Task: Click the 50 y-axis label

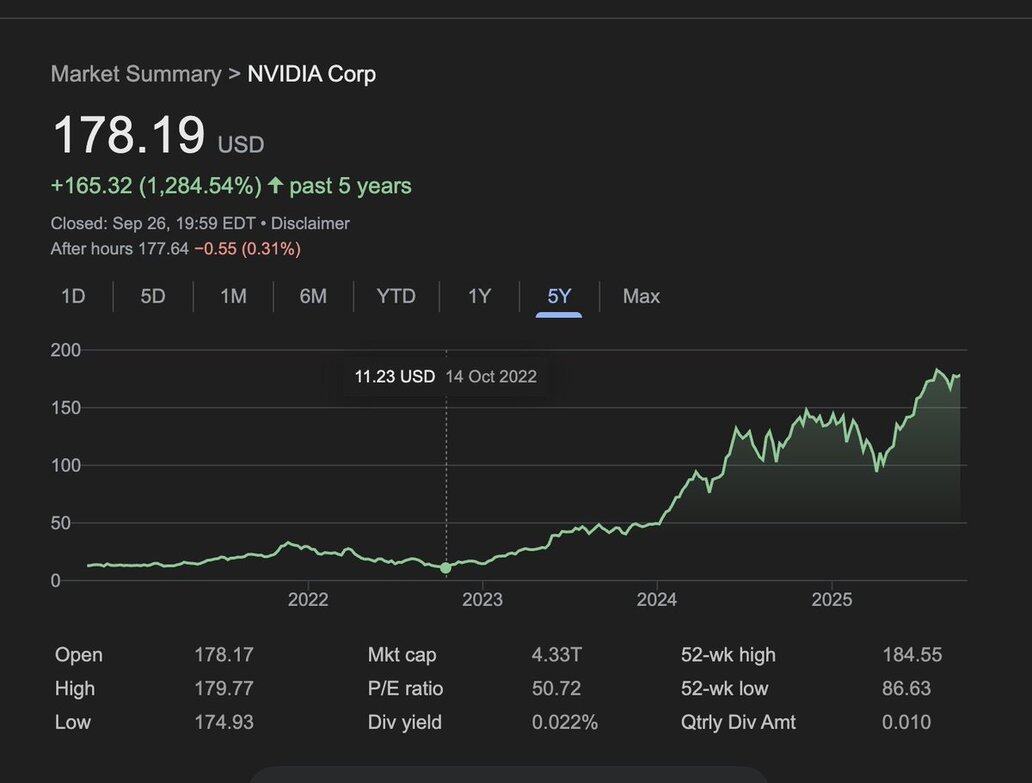Action: click(x=61, y=523)
